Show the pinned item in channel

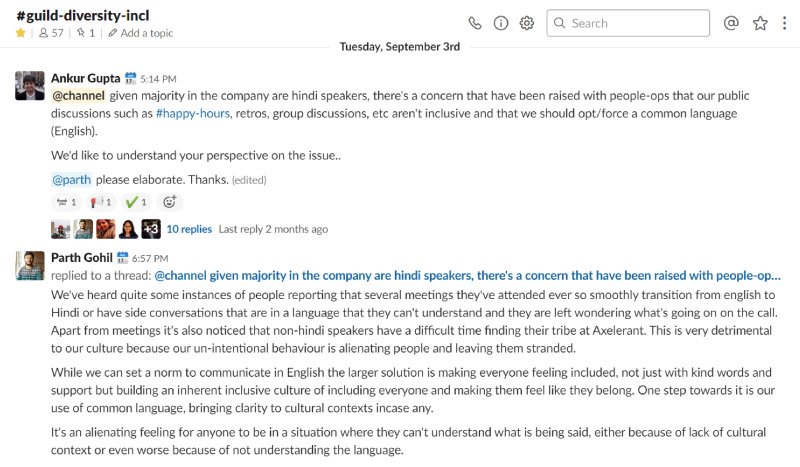[86, 33]
